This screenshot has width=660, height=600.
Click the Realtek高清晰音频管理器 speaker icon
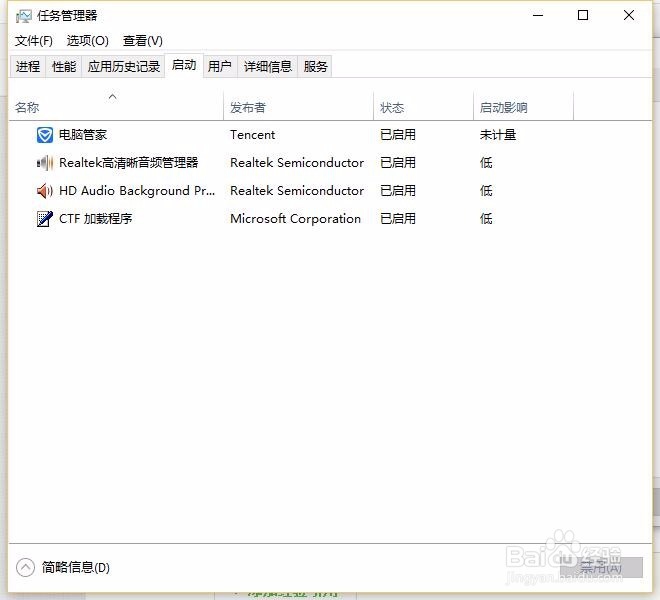[x=45, y=163]
